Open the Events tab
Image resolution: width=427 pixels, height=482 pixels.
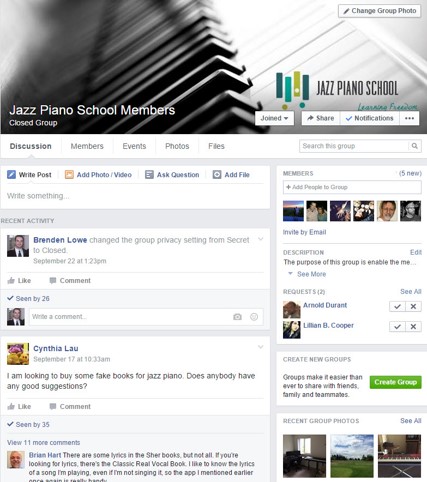tap(134, 146)
